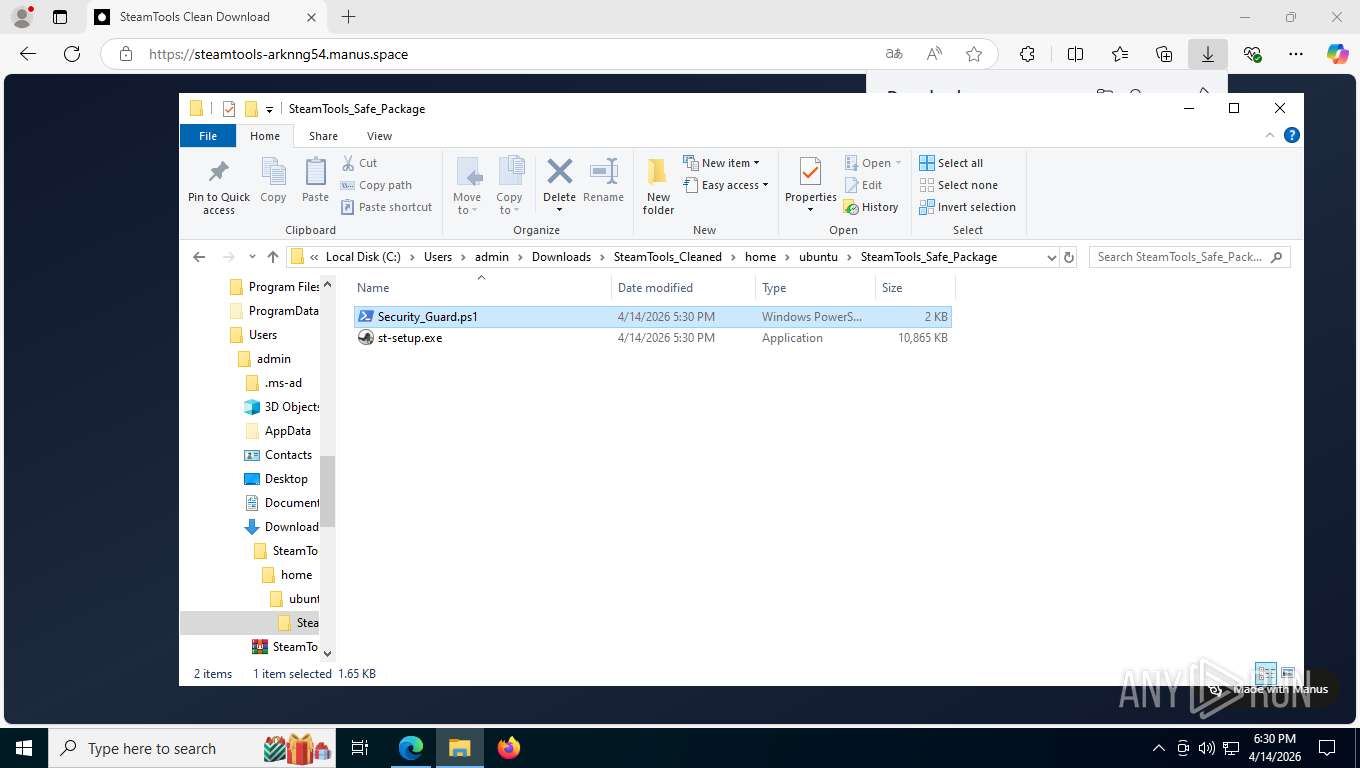
Task: Select Users in navigation tree
Action: (x=253, y=335)
